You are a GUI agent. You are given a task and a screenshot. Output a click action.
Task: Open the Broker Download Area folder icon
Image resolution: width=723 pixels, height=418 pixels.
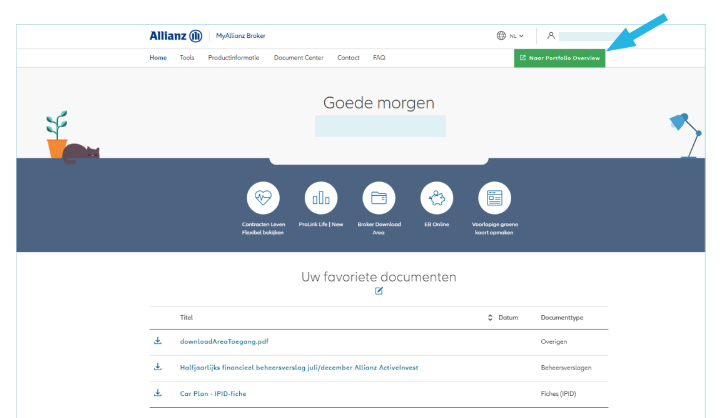(379, 198)
